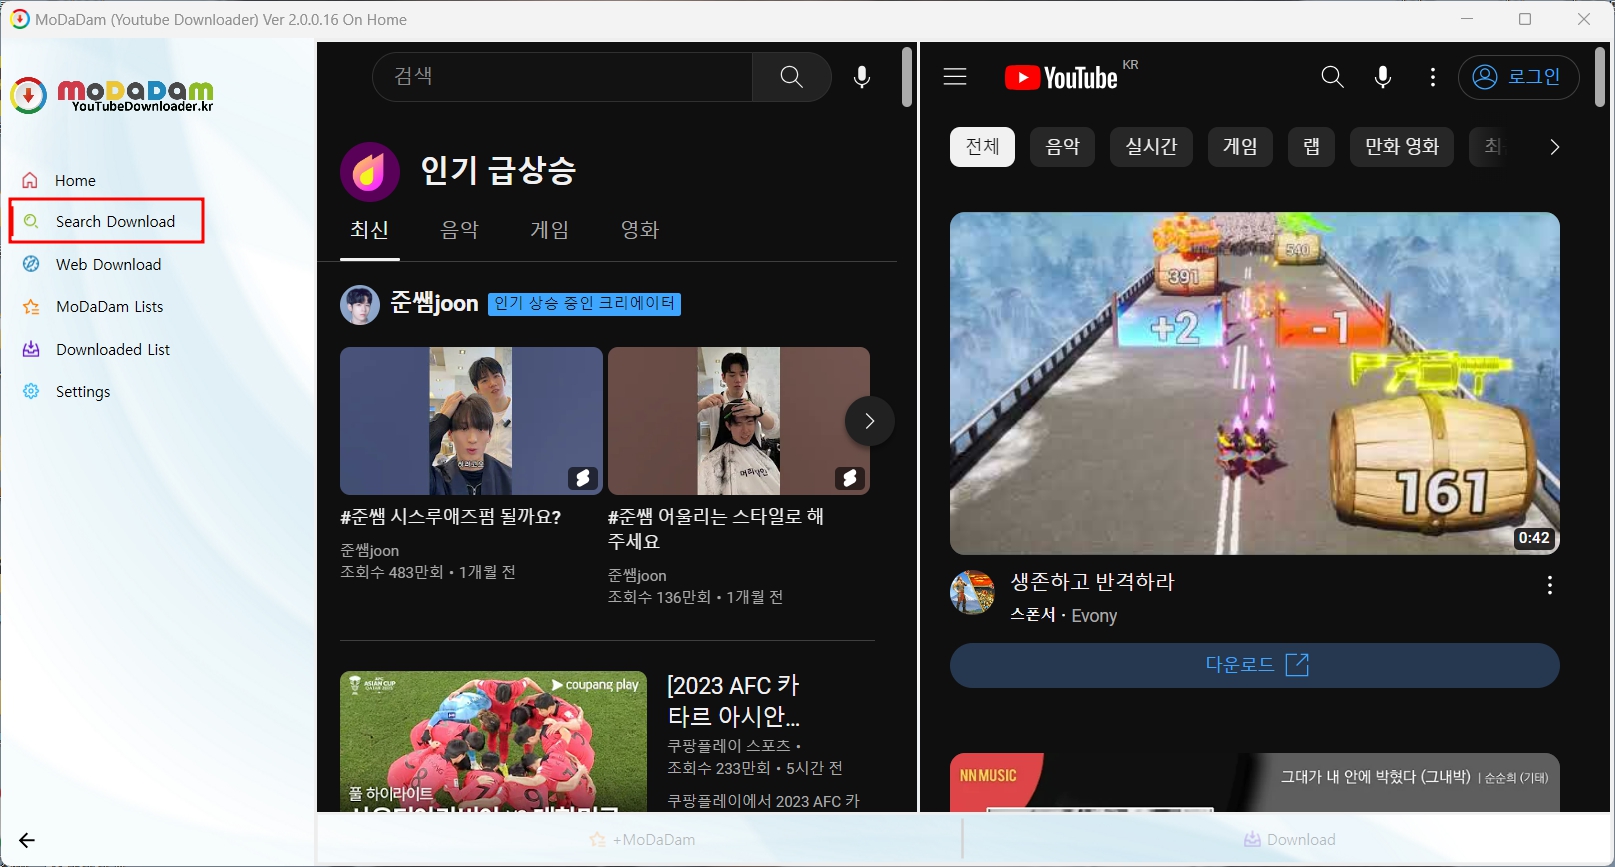1615x867 pixels.
Task: Select the 만화 영화 filter chip
Action: [1401, 147]
